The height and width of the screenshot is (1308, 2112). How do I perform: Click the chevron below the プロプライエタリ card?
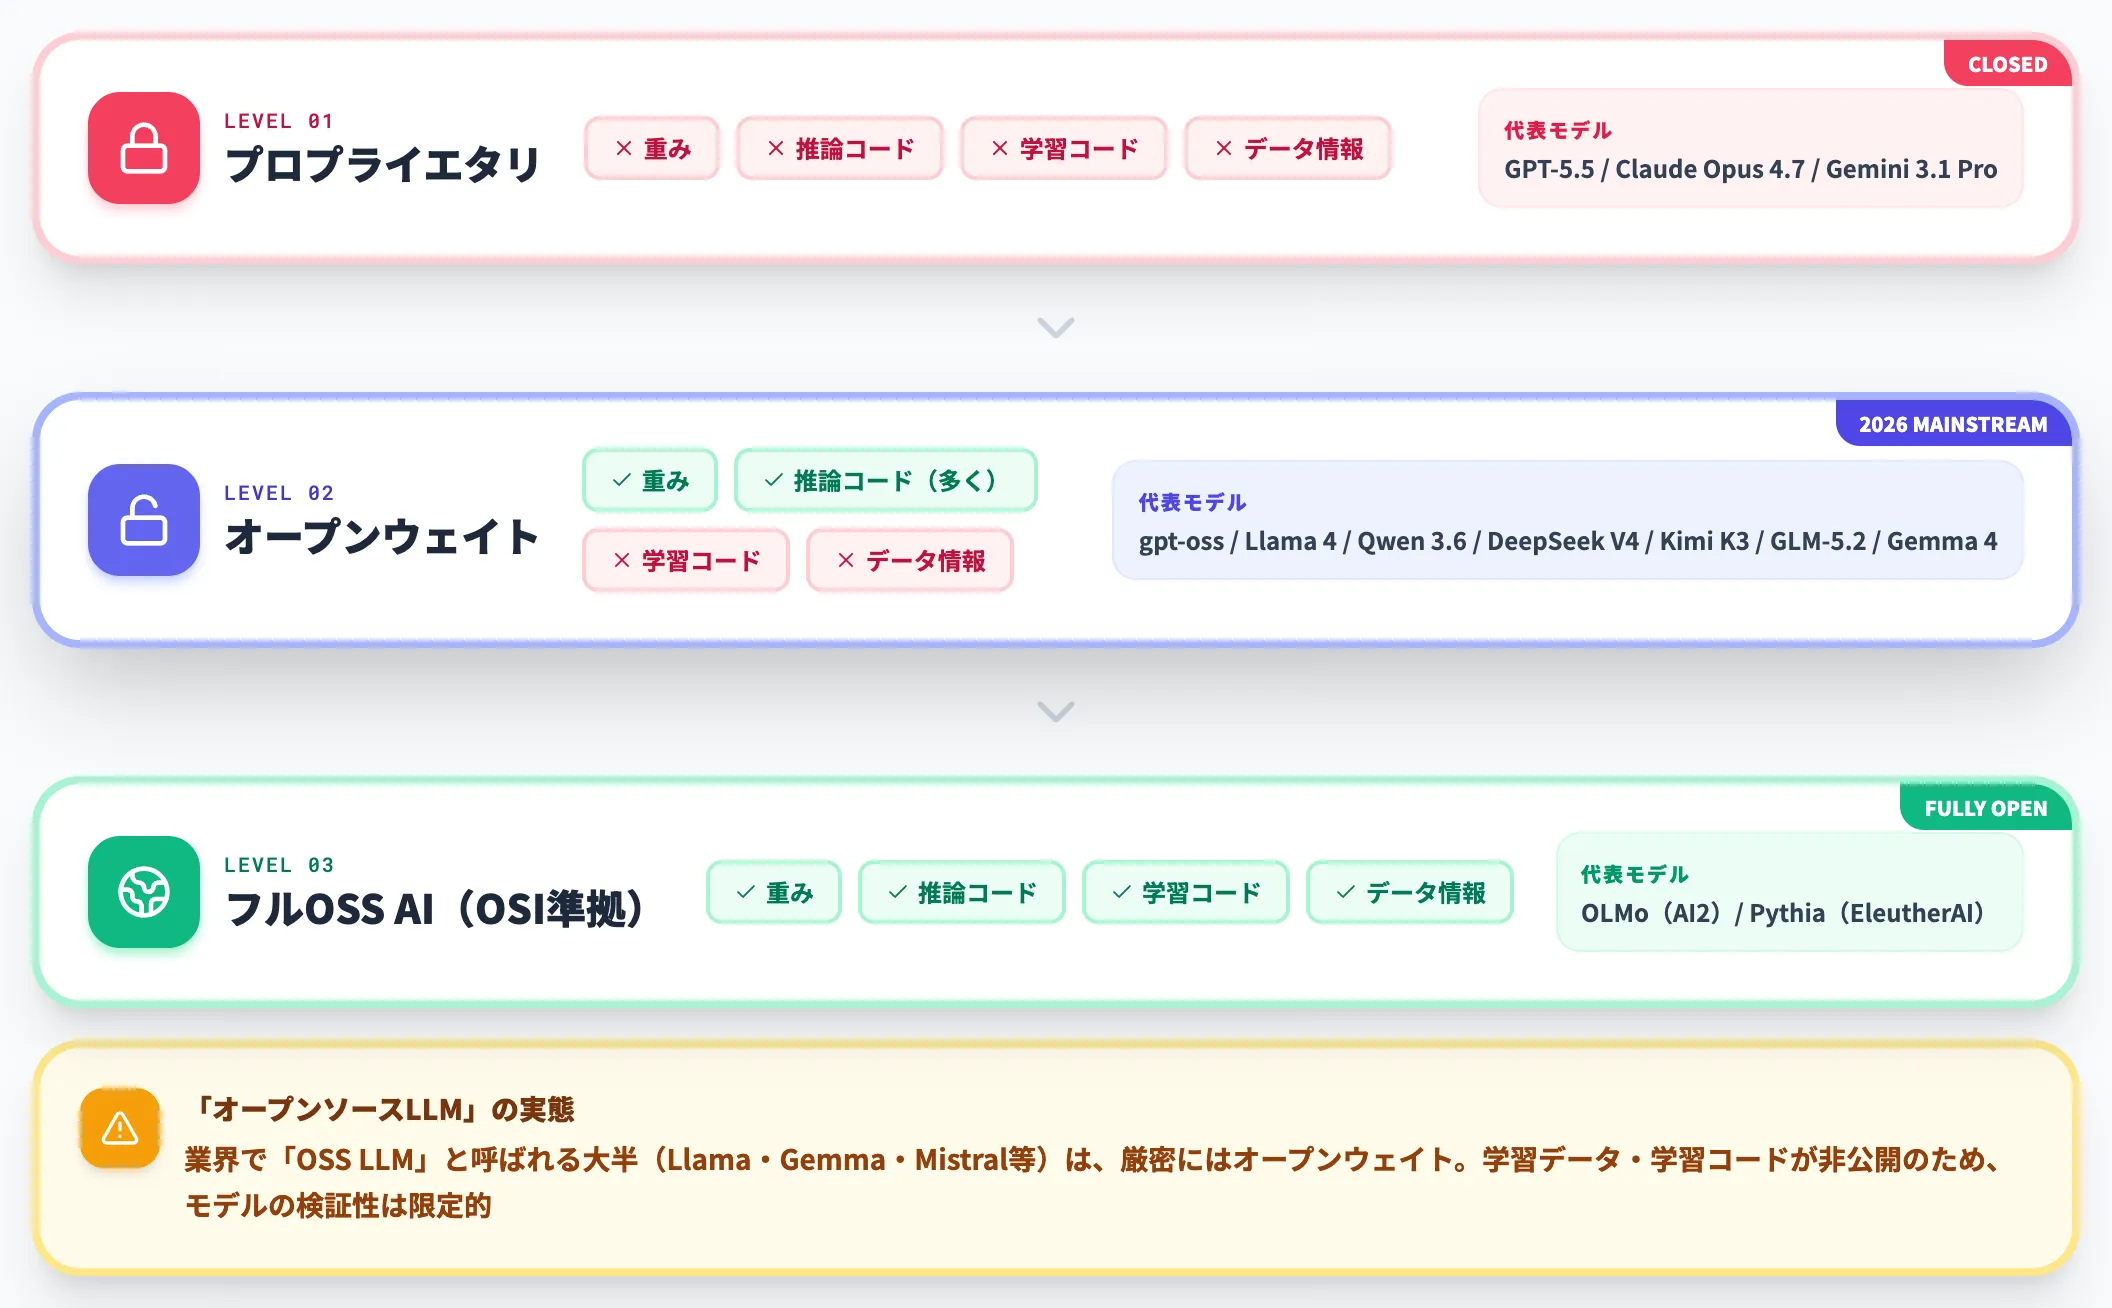tap(1056, 327)
